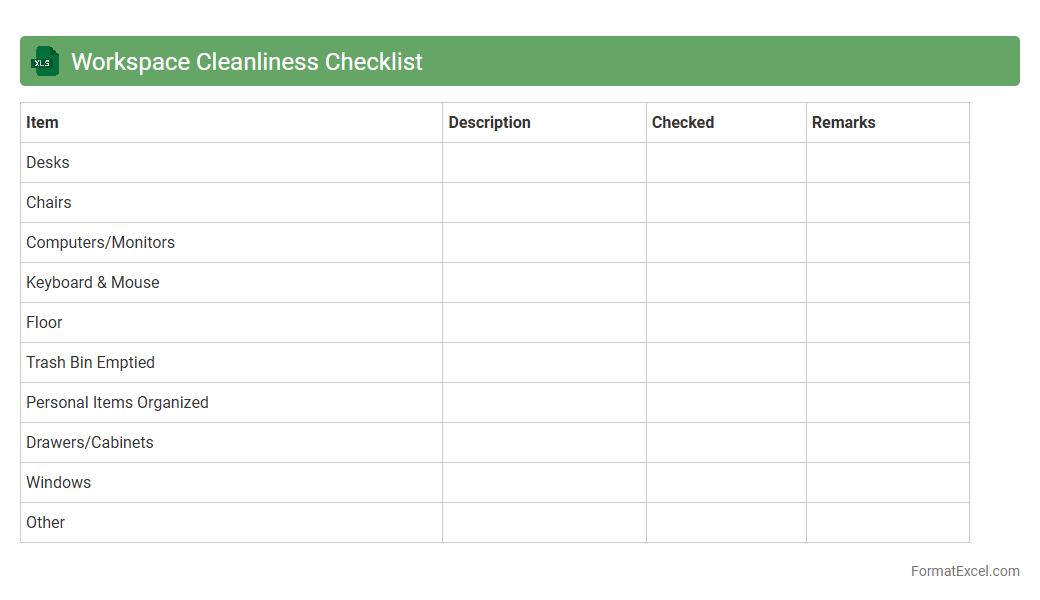Click the Floor row label
This screenshot has height=600, width=1040.
click(x=45, y=323)
